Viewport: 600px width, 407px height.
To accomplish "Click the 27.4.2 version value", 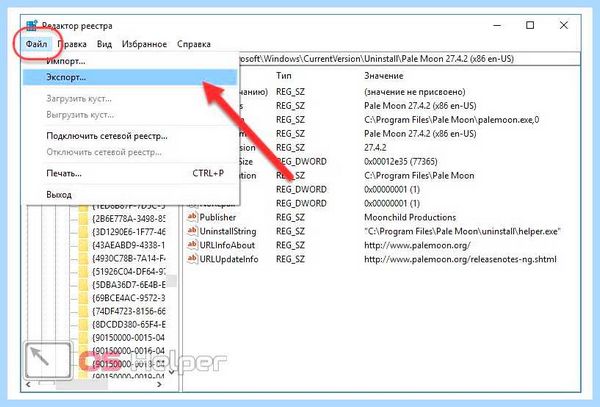I will pos(375,148).
